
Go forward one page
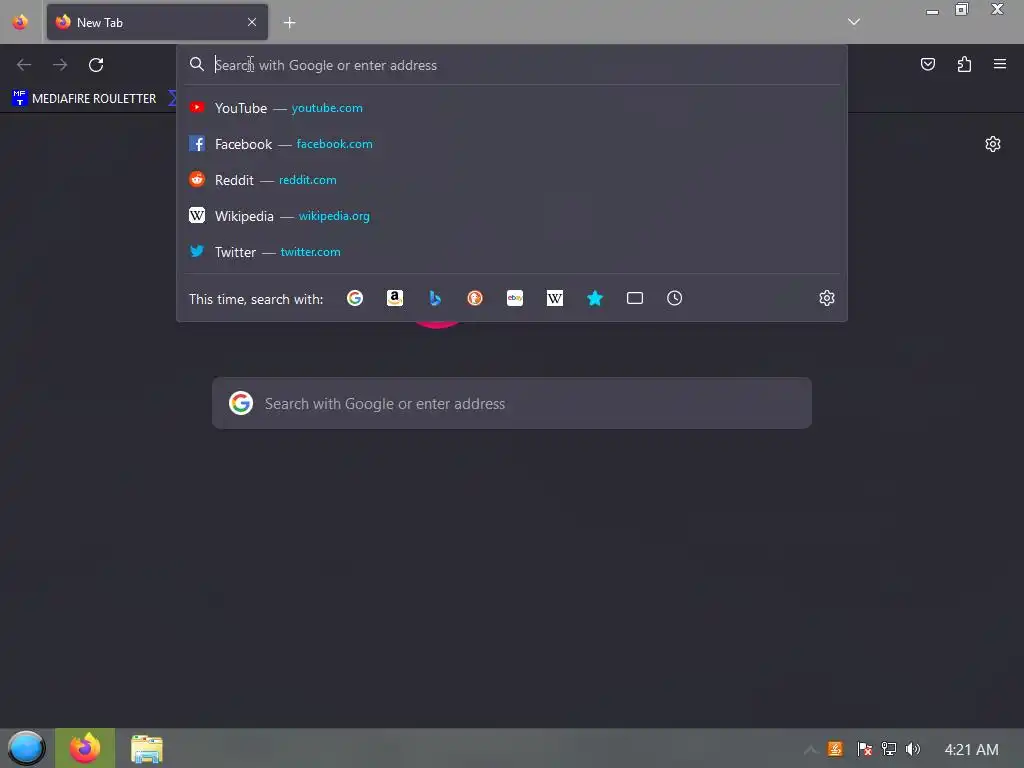tap(60, 65)
